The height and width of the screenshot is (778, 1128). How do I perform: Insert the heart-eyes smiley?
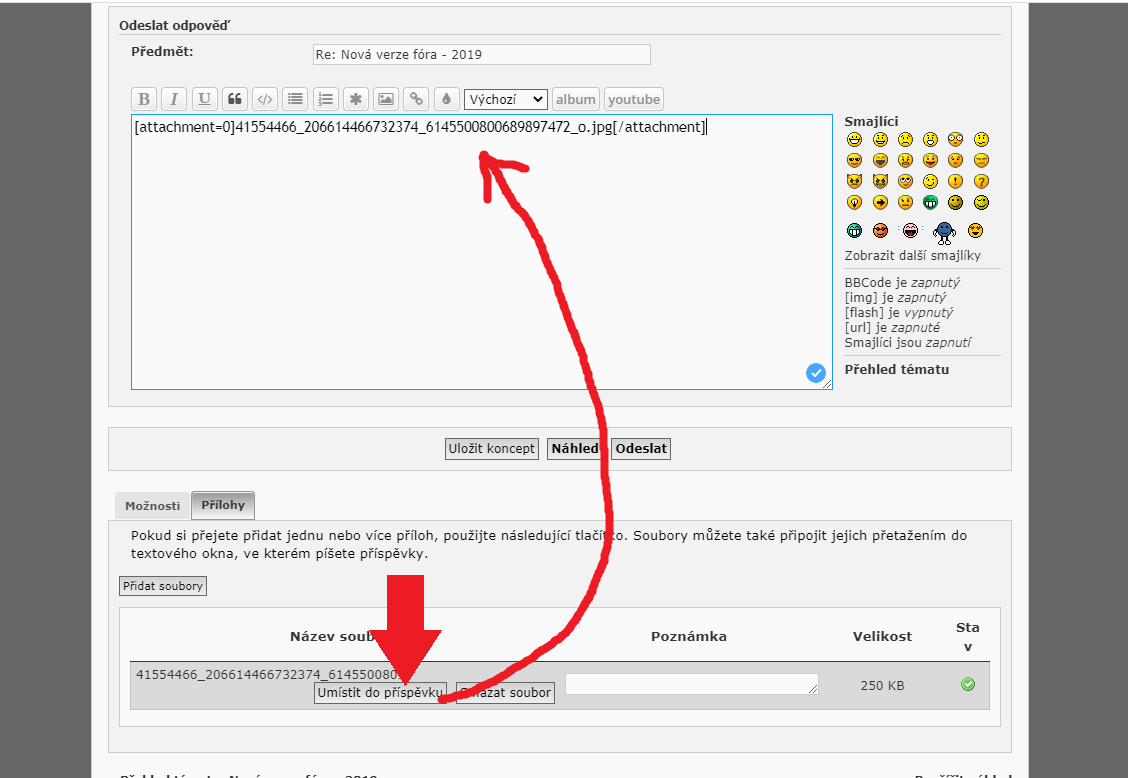(x=975, y=231)
